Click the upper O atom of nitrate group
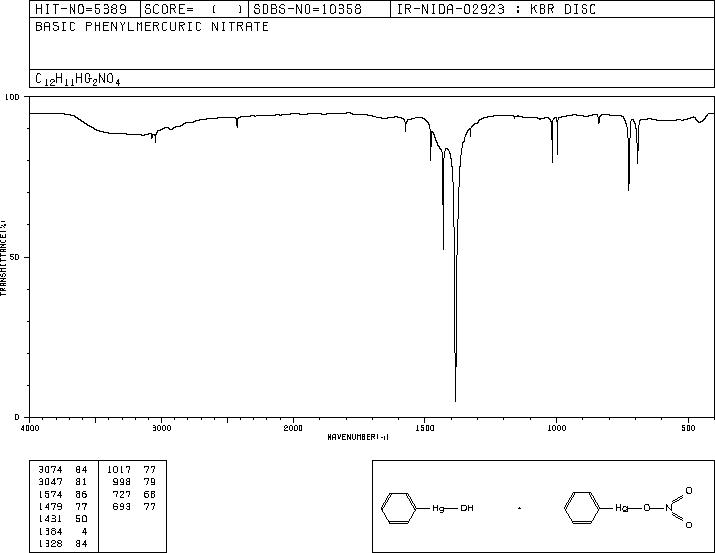The width and height of the screenshot is (715, 553). (x=689, y=491)
